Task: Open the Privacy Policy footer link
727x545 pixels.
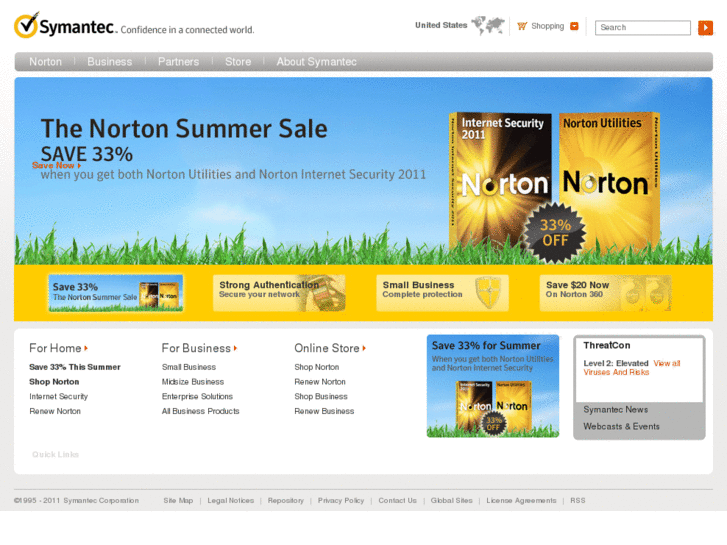Action: pyautogui.click(x=341, y=500)
